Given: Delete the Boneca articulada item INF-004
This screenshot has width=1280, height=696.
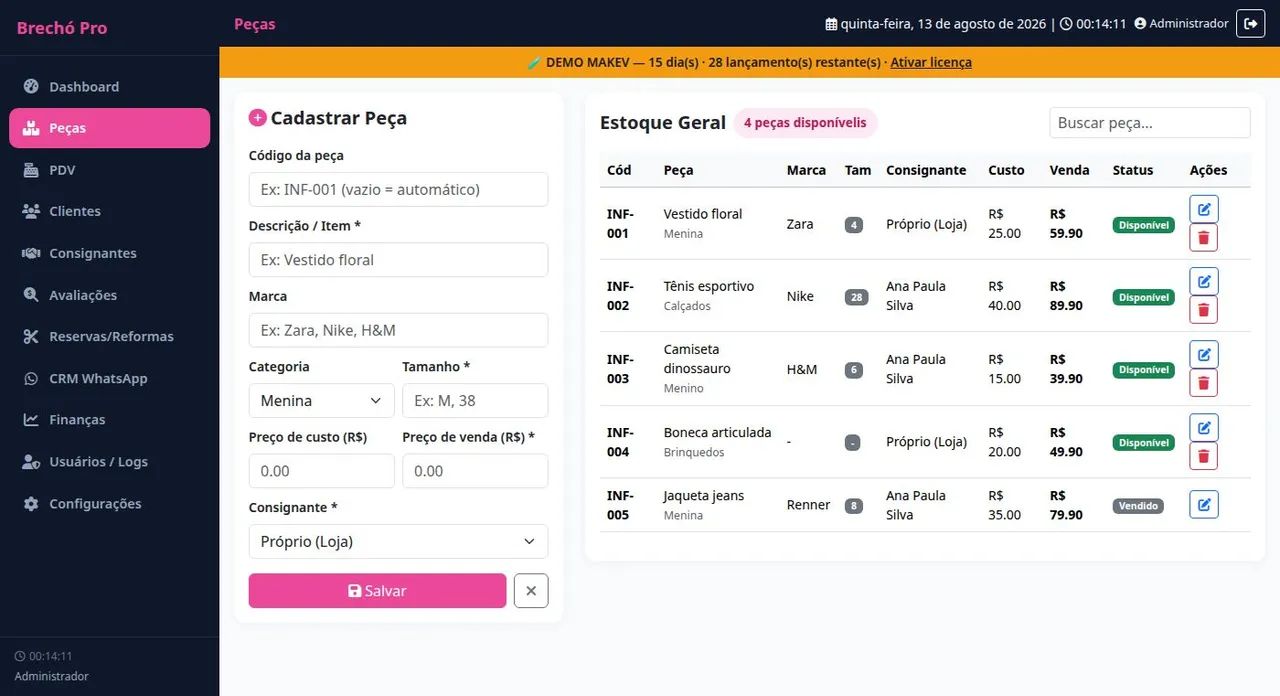Looking at the screenshot, I should tap(1204, 456).
